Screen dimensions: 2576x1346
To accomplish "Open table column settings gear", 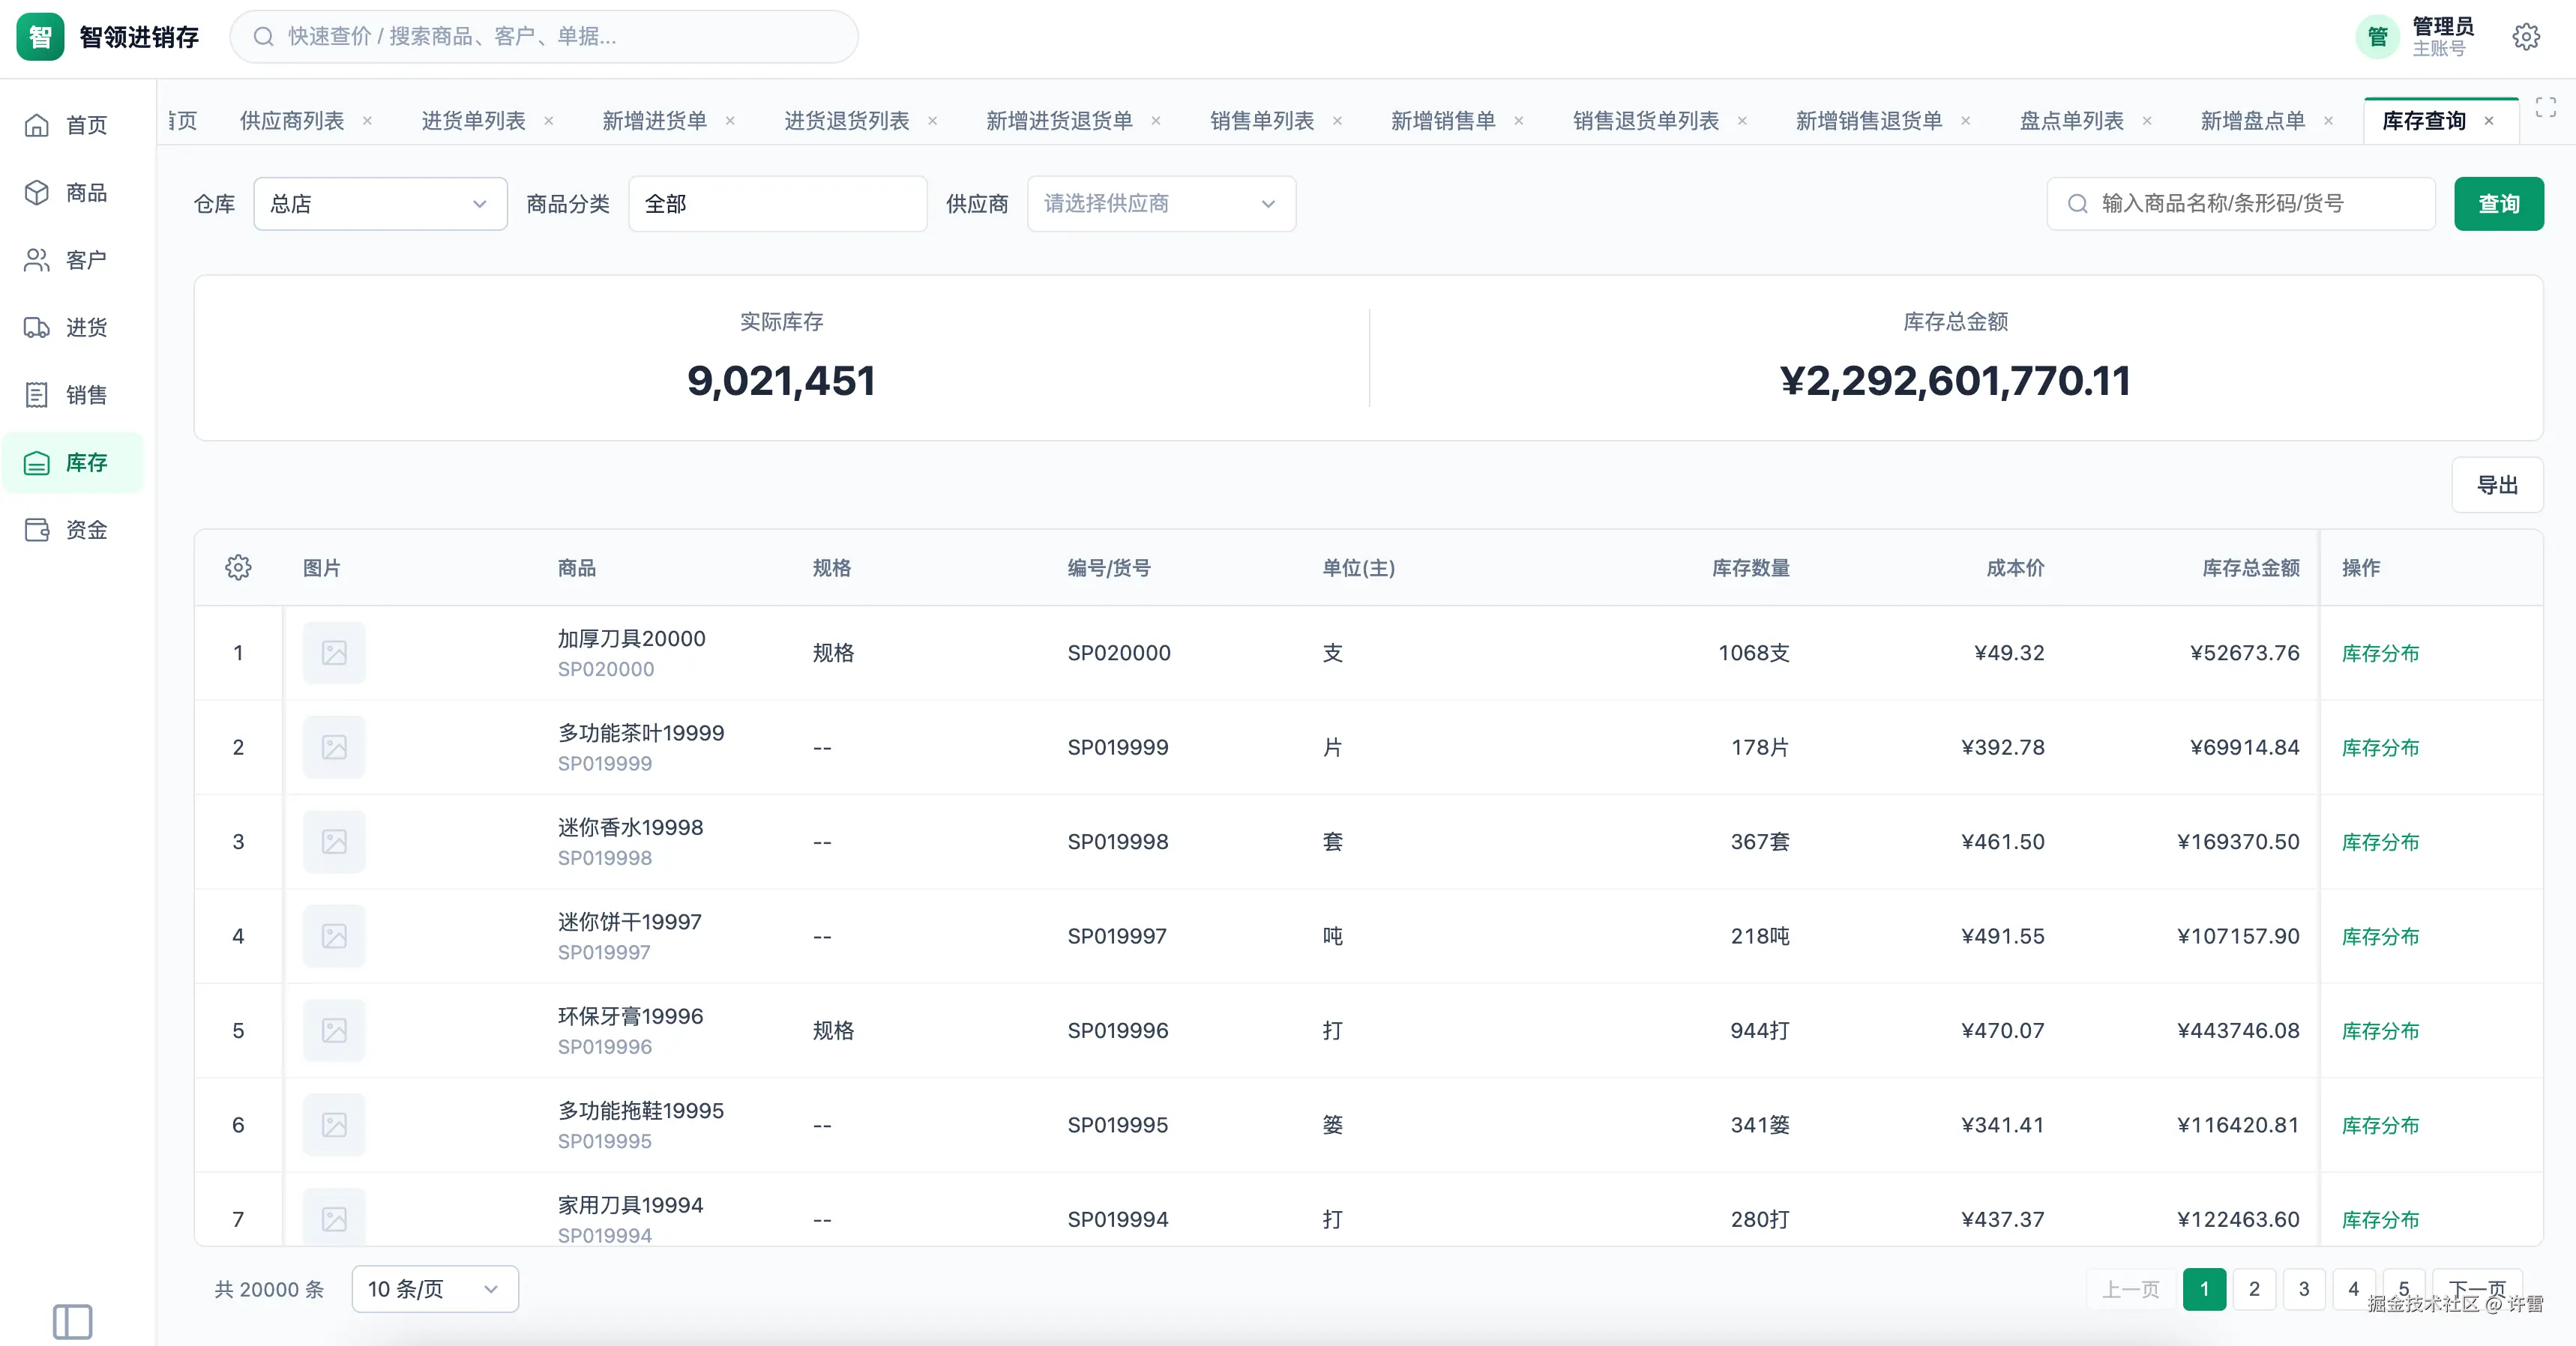I will [x=238, y=567].
